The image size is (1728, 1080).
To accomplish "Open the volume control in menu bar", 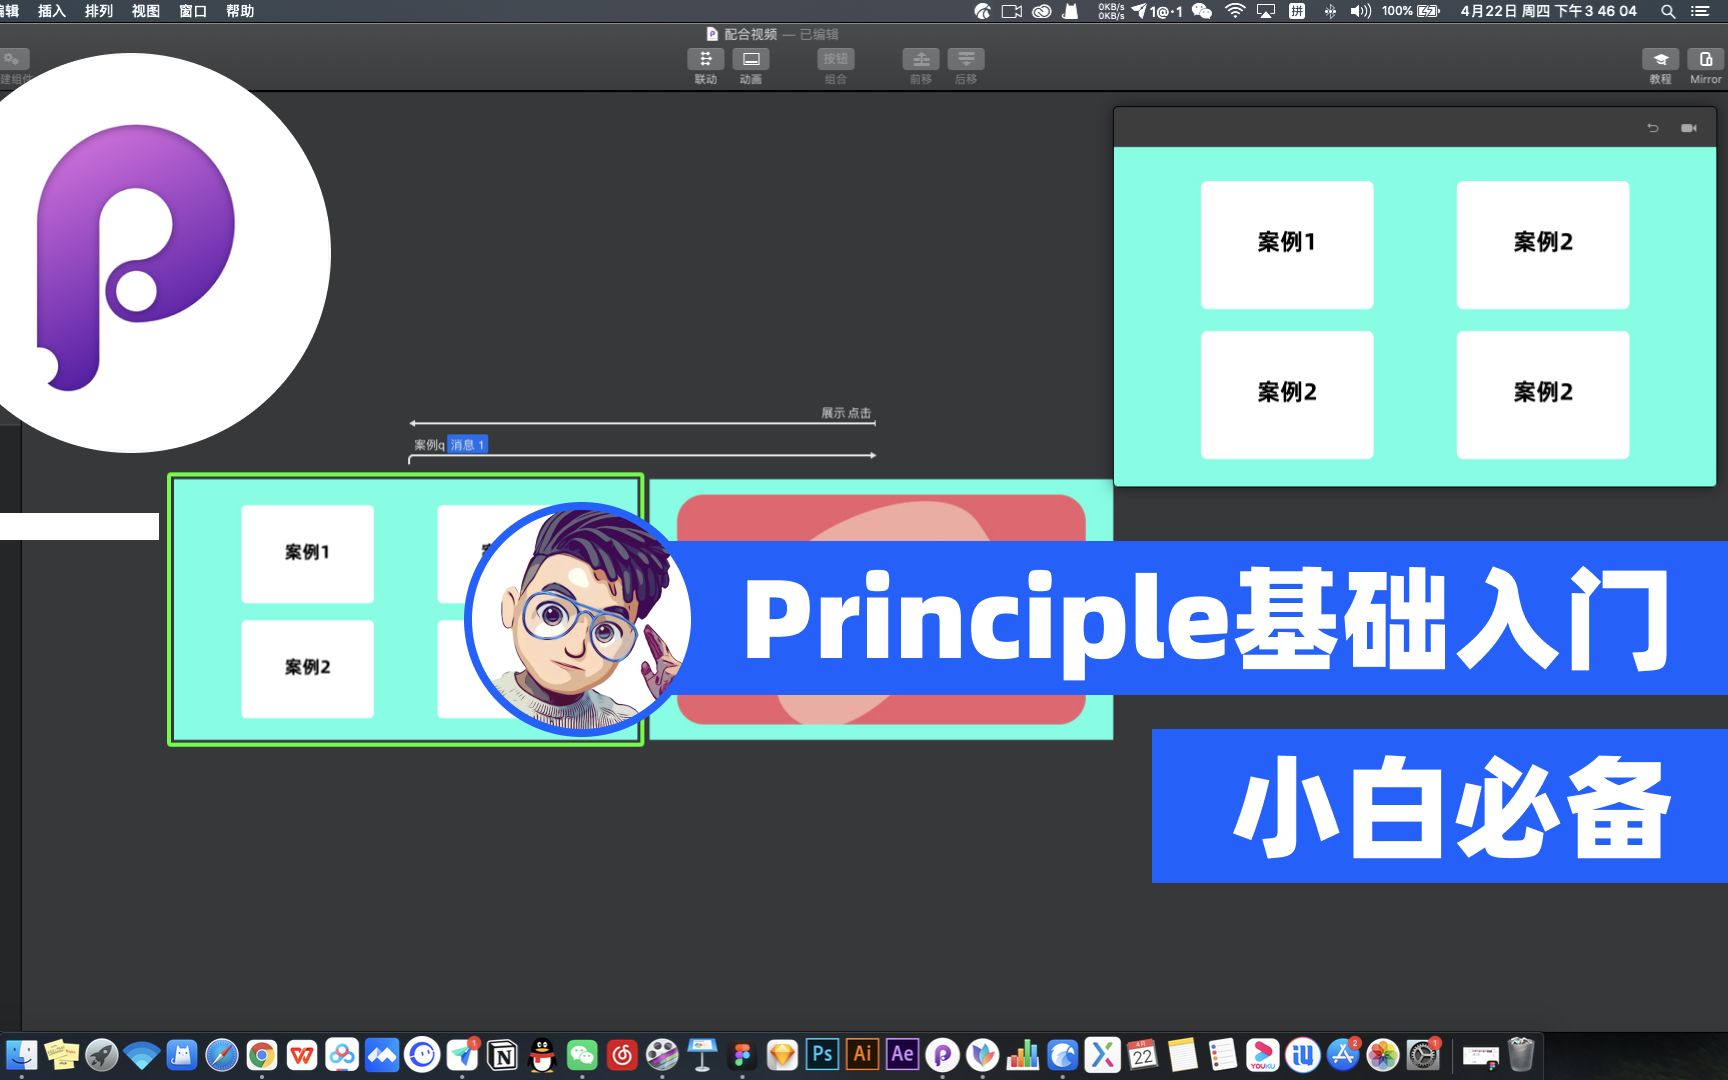I will tap(1360, 11).
